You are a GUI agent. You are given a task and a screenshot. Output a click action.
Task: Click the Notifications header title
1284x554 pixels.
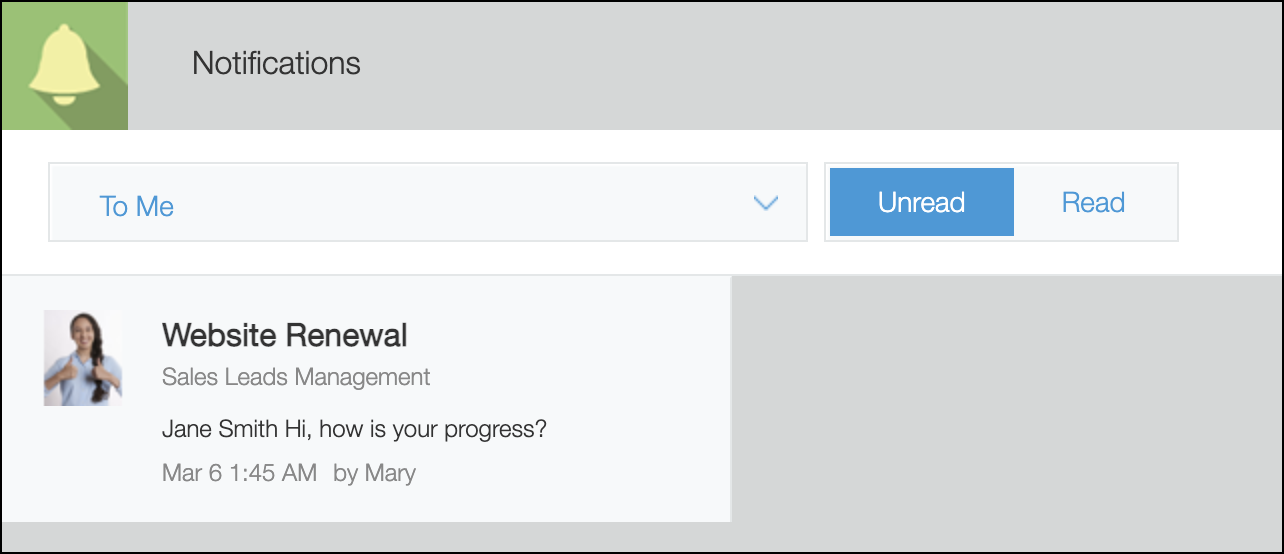click(x=276, y=64)
